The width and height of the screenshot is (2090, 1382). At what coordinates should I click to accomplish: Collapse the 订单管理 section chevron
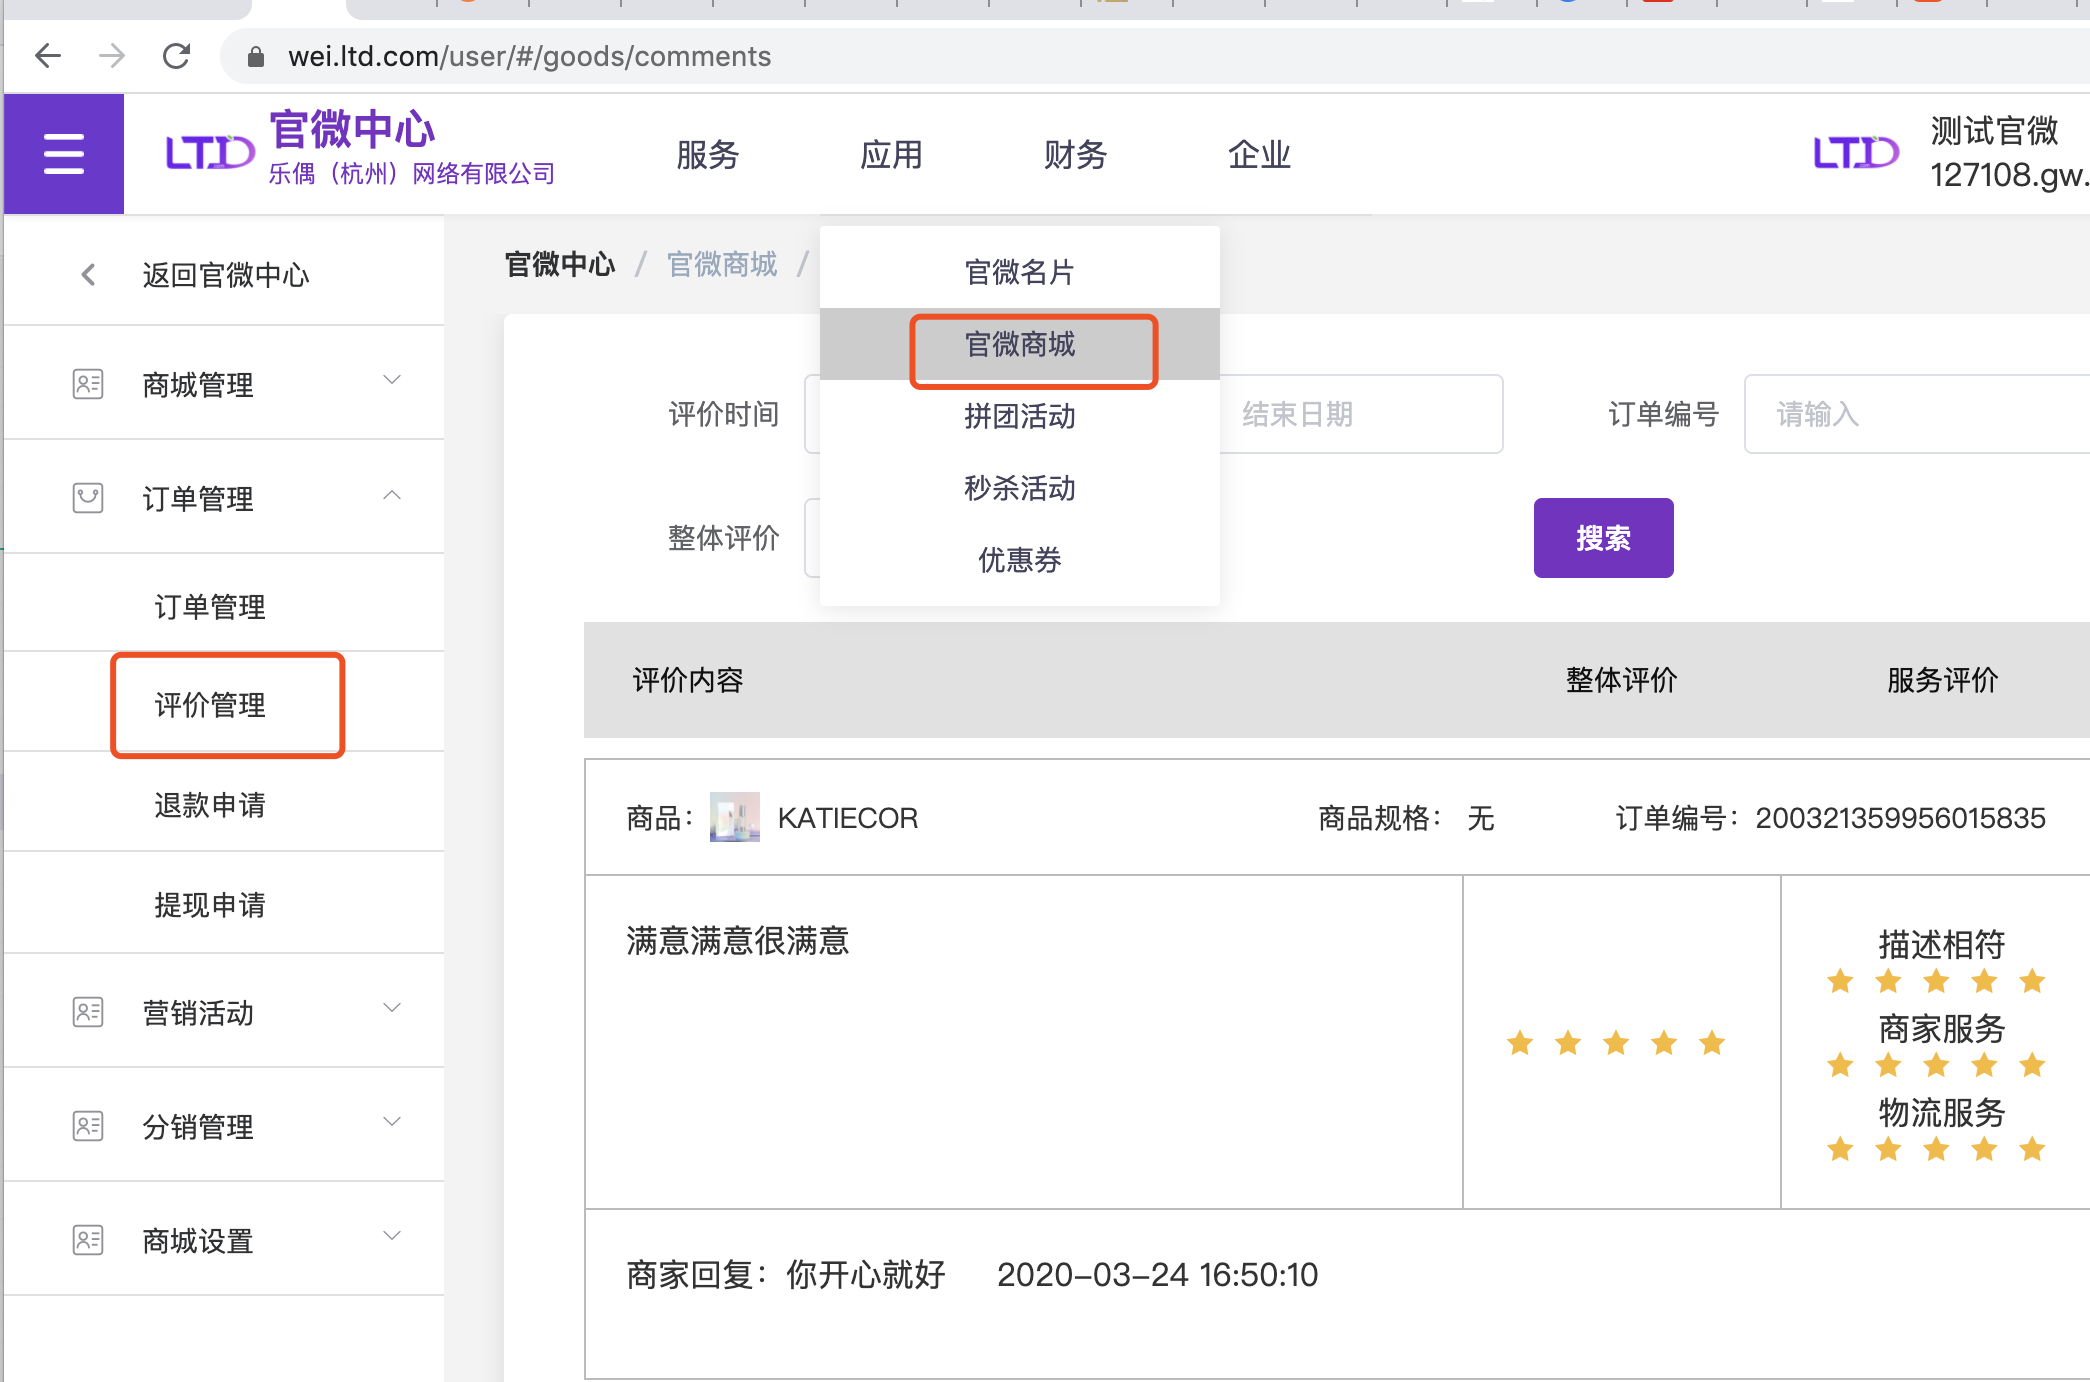click(x=392, y=495)
